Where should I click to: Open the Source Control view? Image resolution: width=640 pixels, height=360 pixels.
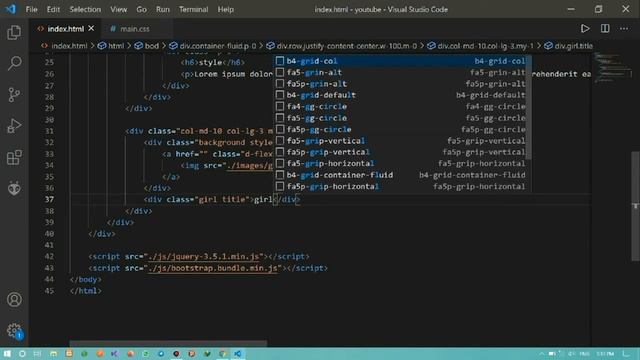click(x=14, y=95)
